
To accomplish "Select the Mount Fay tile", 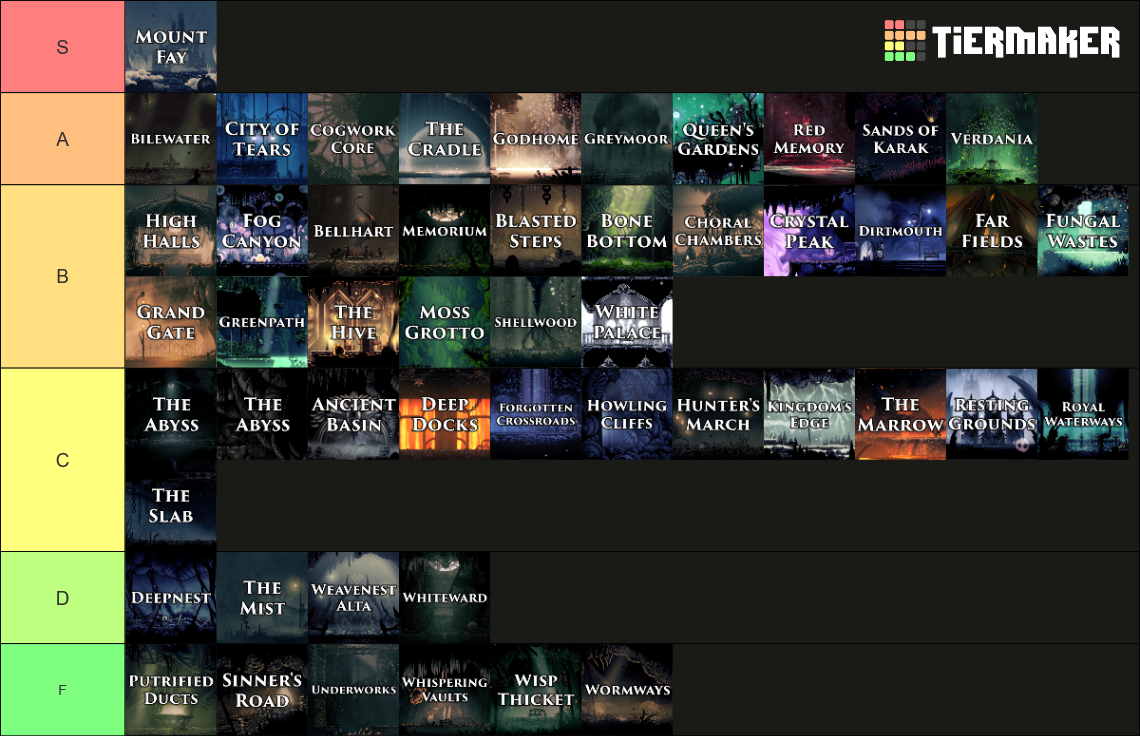I will coord(171,47).
